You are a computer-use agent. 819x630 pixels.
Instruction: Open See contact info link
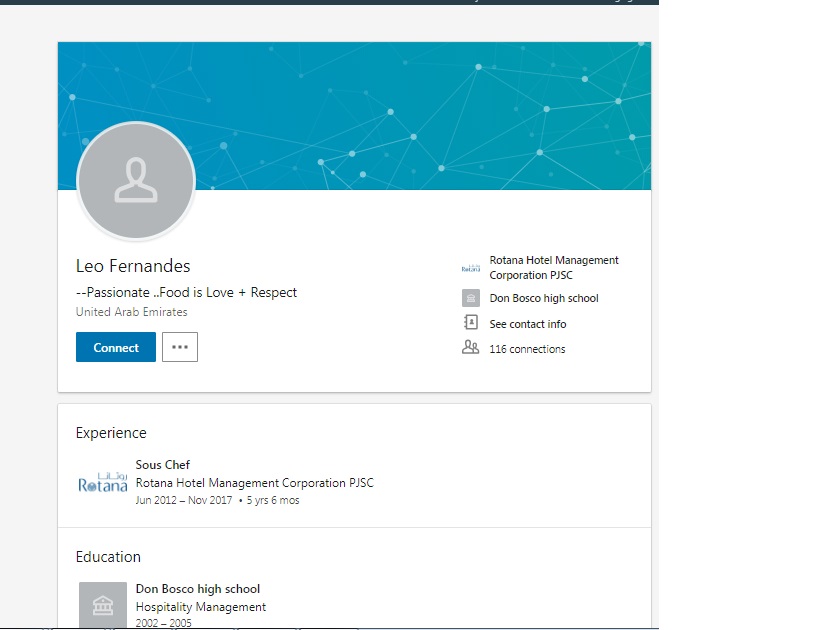click(528, 324)
